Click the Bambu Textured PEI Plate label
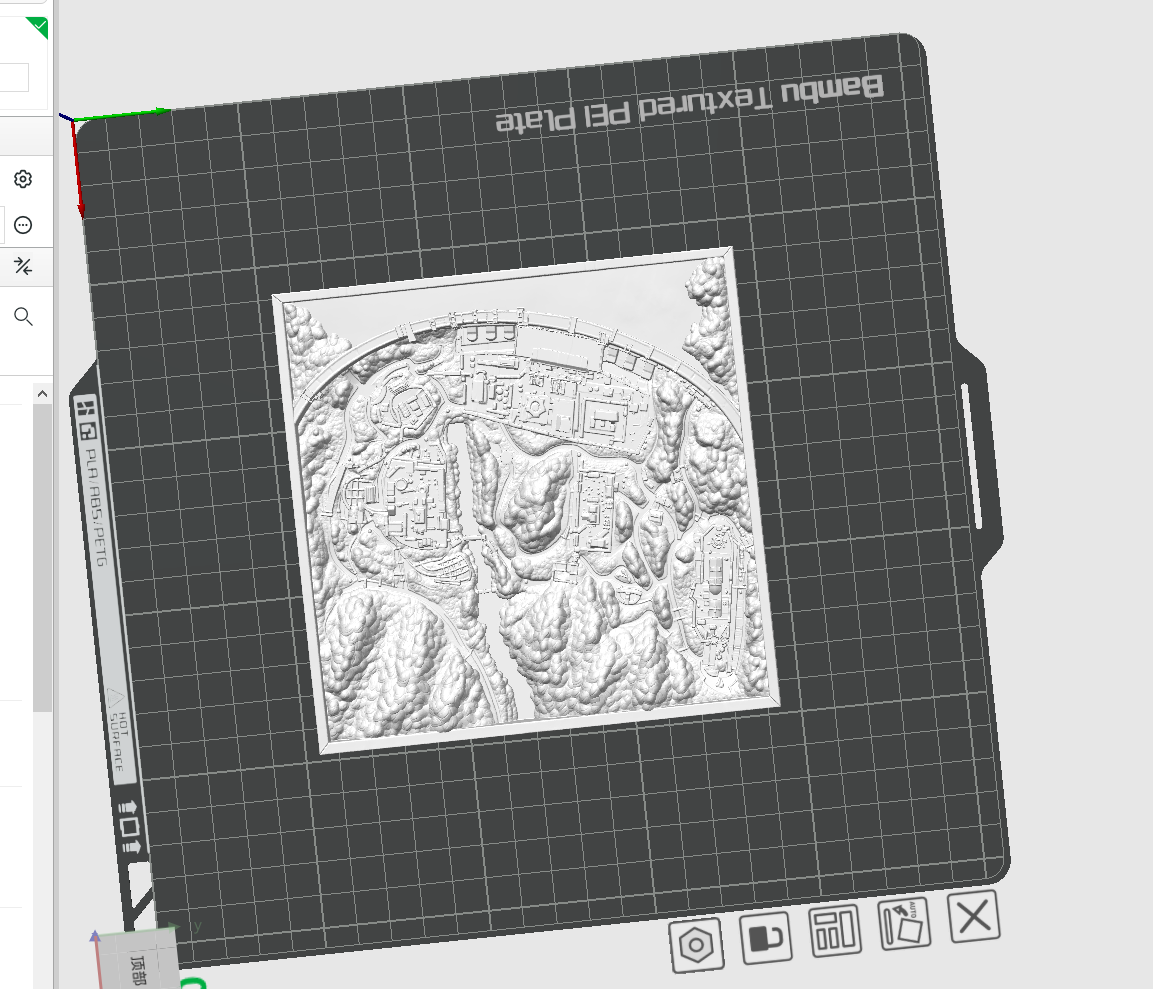The height and width of the screenshot is (989, 1153). click(x=689, y=104)
